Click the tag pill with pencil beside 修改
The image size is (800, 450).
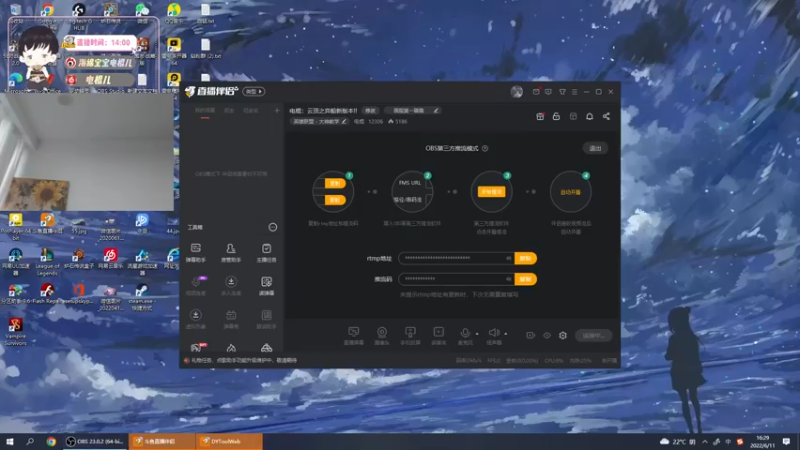point(413,111)
